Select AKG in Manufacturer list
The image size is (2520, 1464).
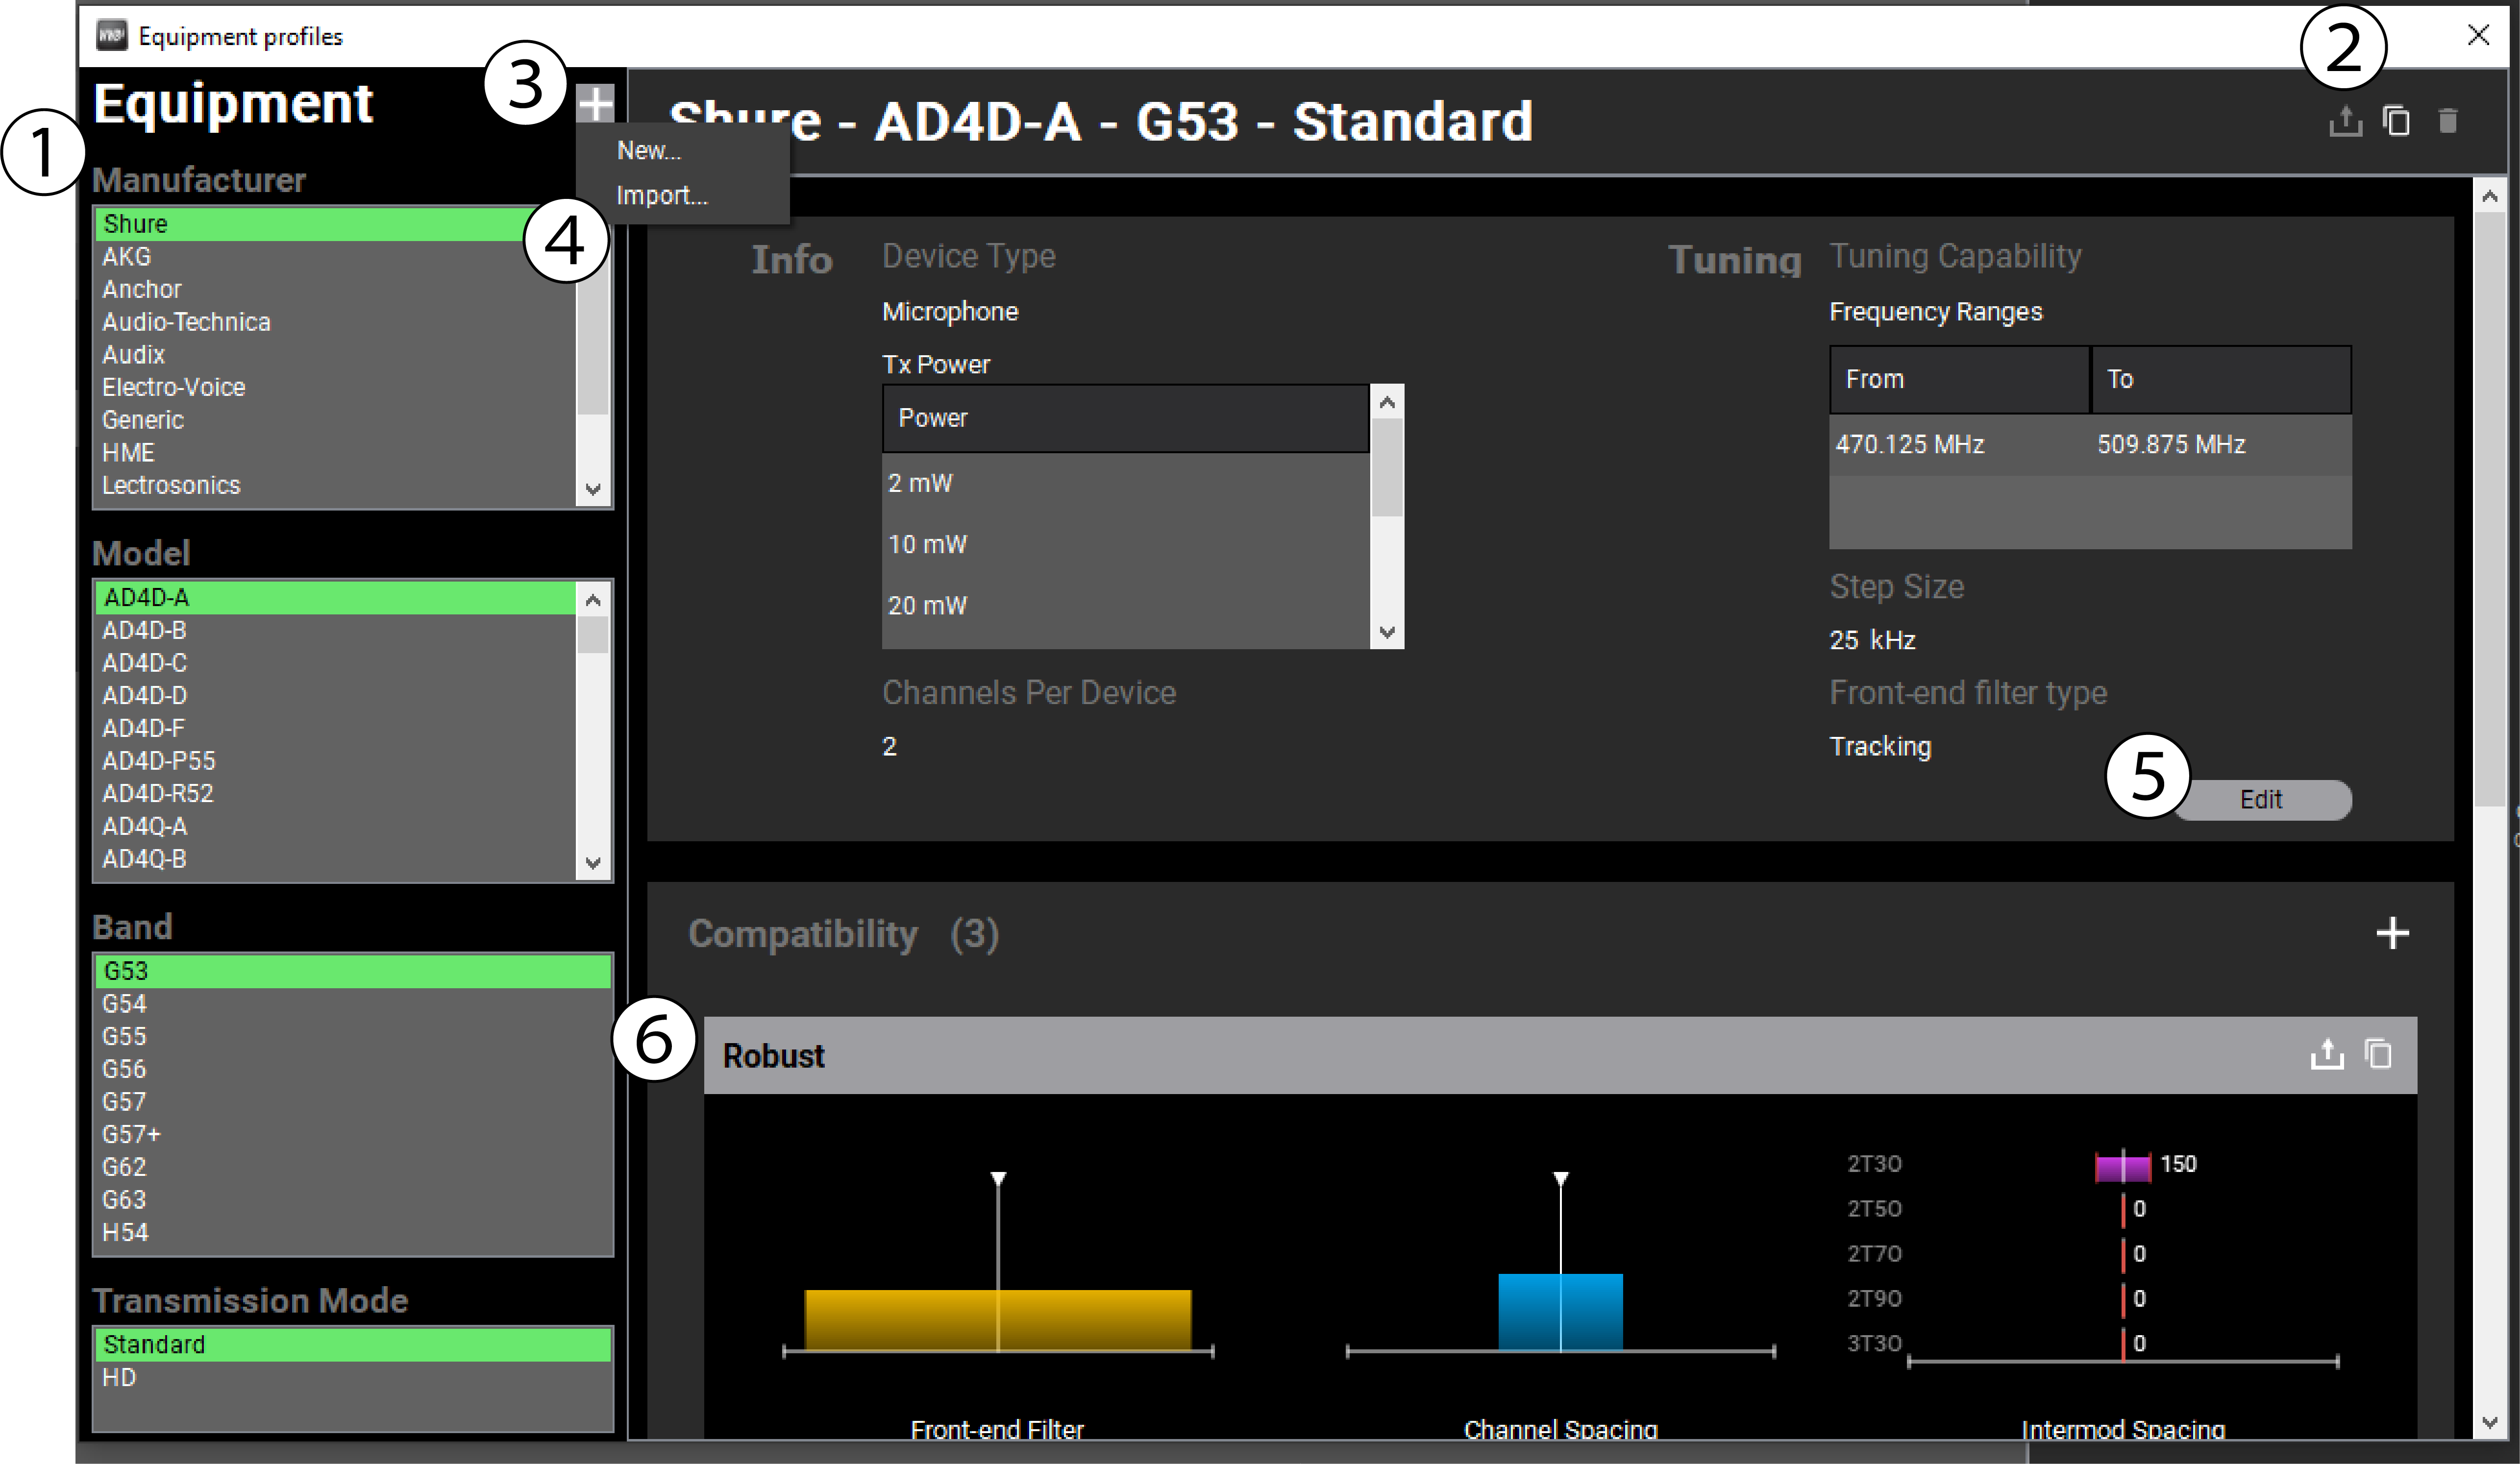point(335,257)
